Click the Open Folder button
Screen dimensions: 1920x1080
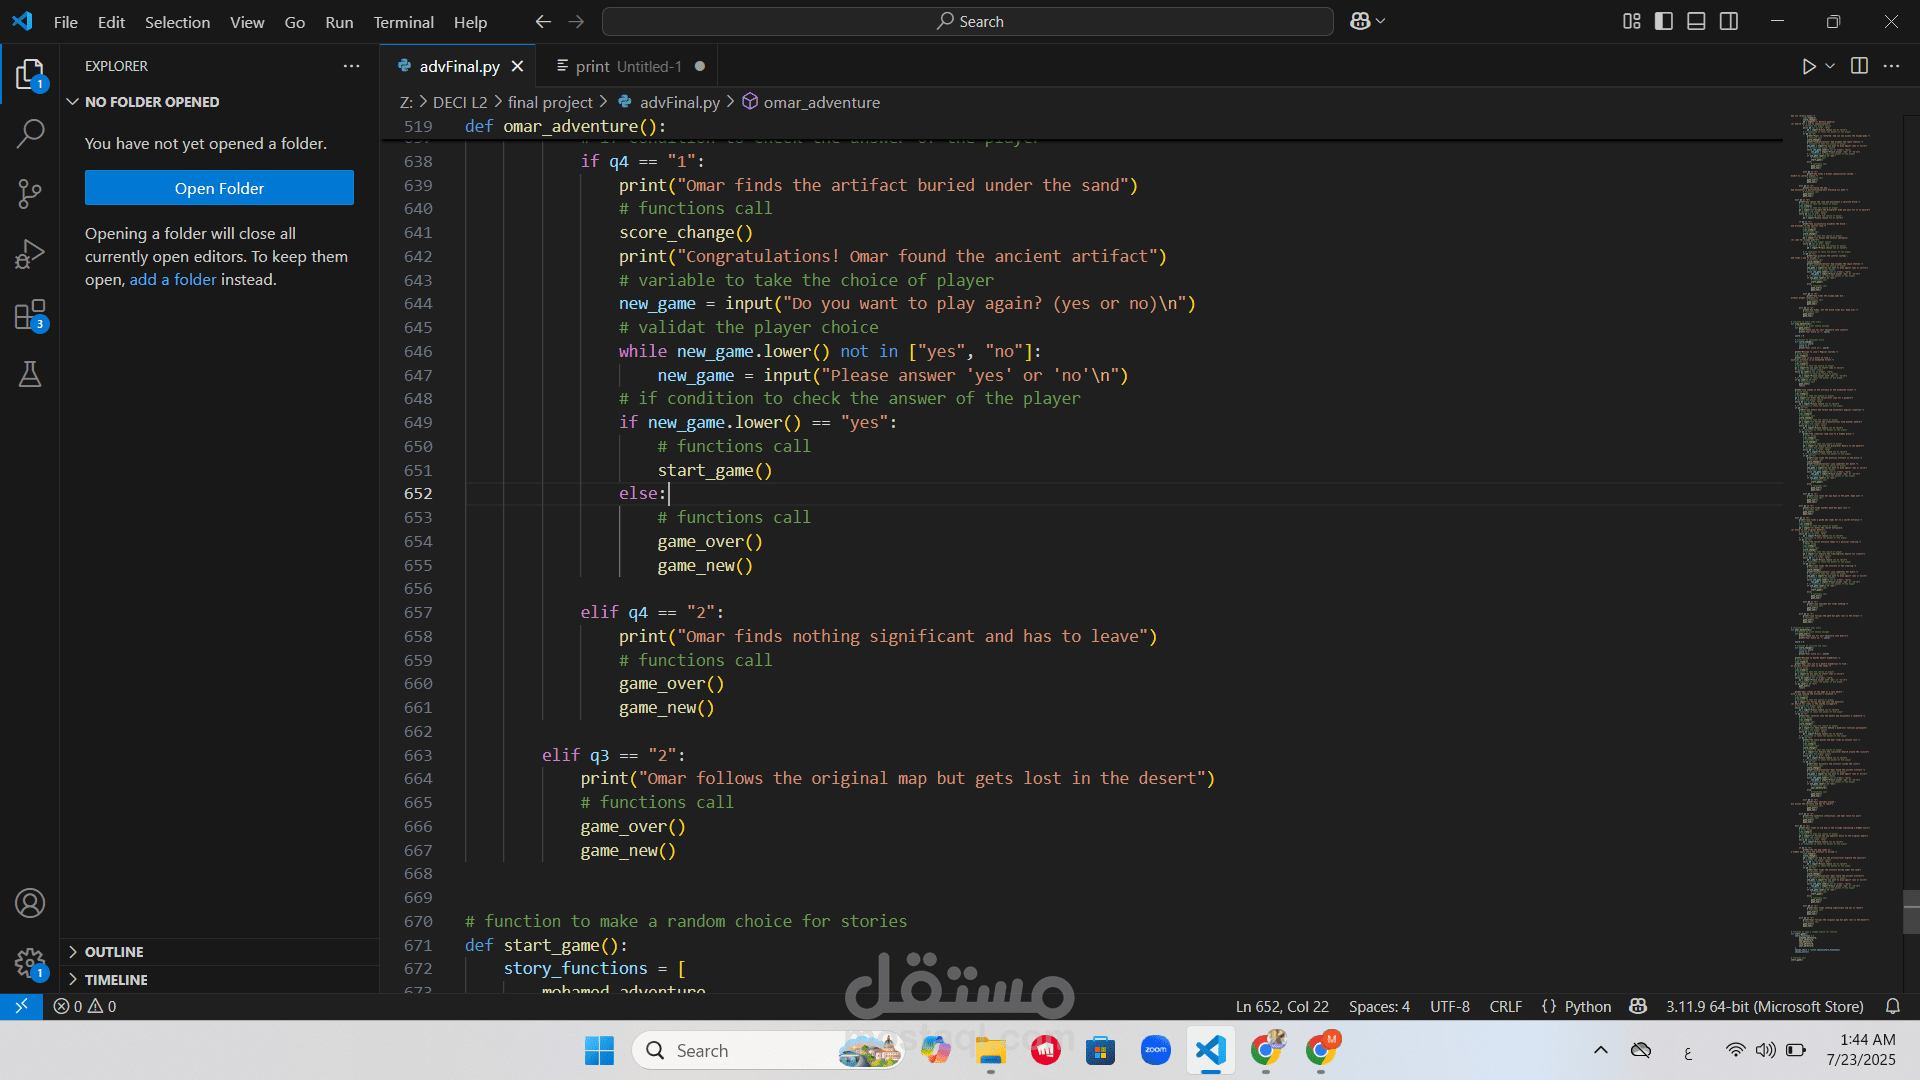pyautogui.click(x=219, y=188)
